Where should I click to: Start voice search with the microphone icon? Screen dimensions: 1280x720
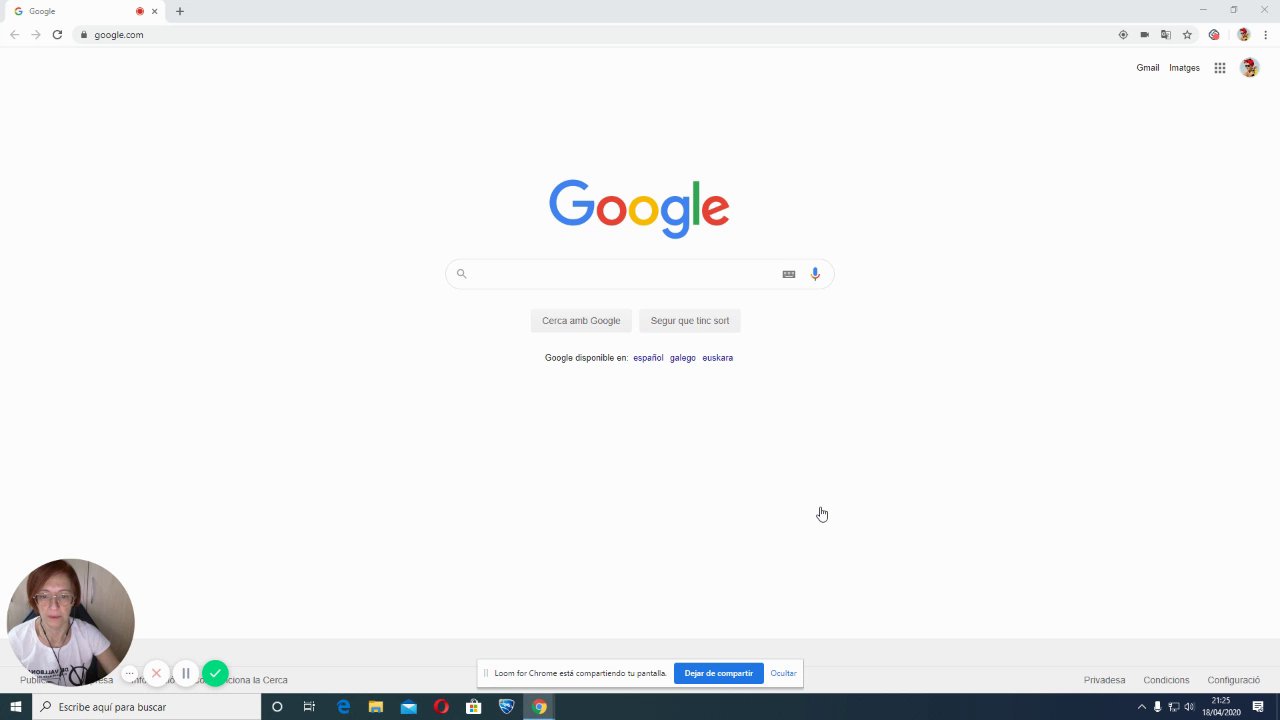[815, 274]
